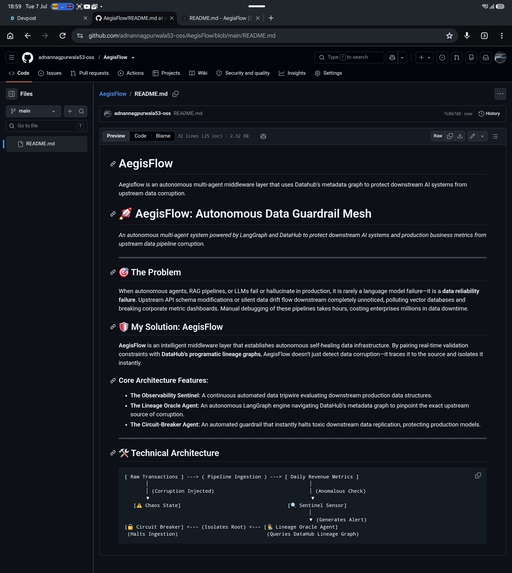Focus the 'Go to file' input
The image size is (512, 573).
[x=46, y=126]
